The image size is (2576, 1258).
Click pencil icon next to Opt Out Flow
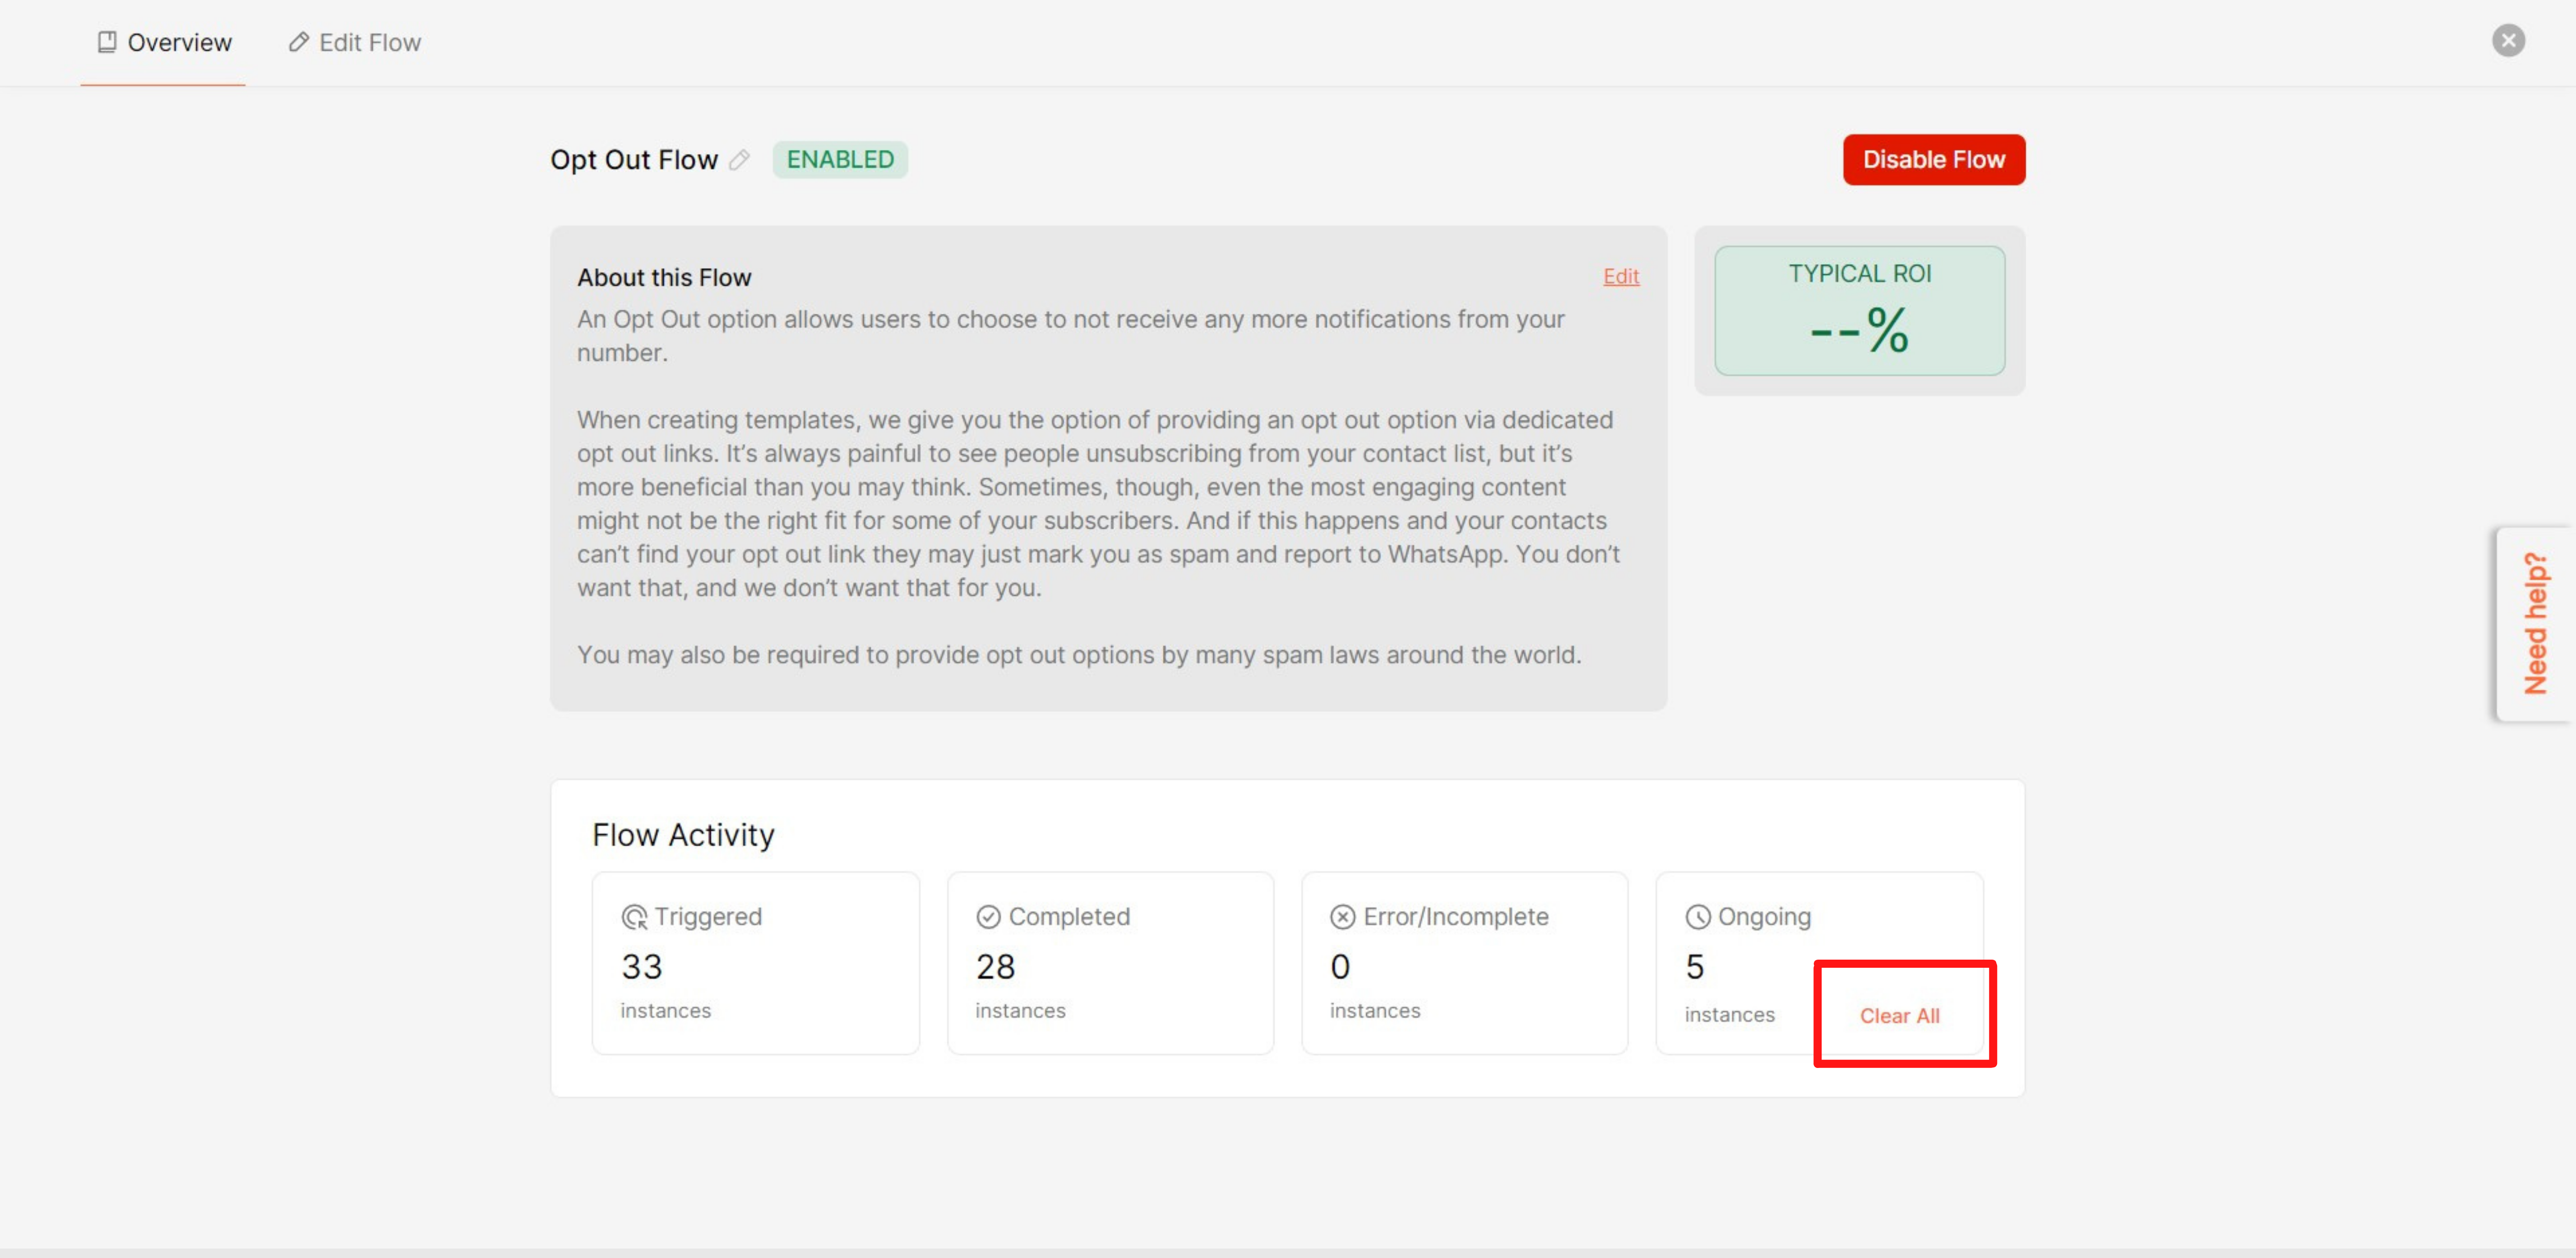tap(739, 160)
